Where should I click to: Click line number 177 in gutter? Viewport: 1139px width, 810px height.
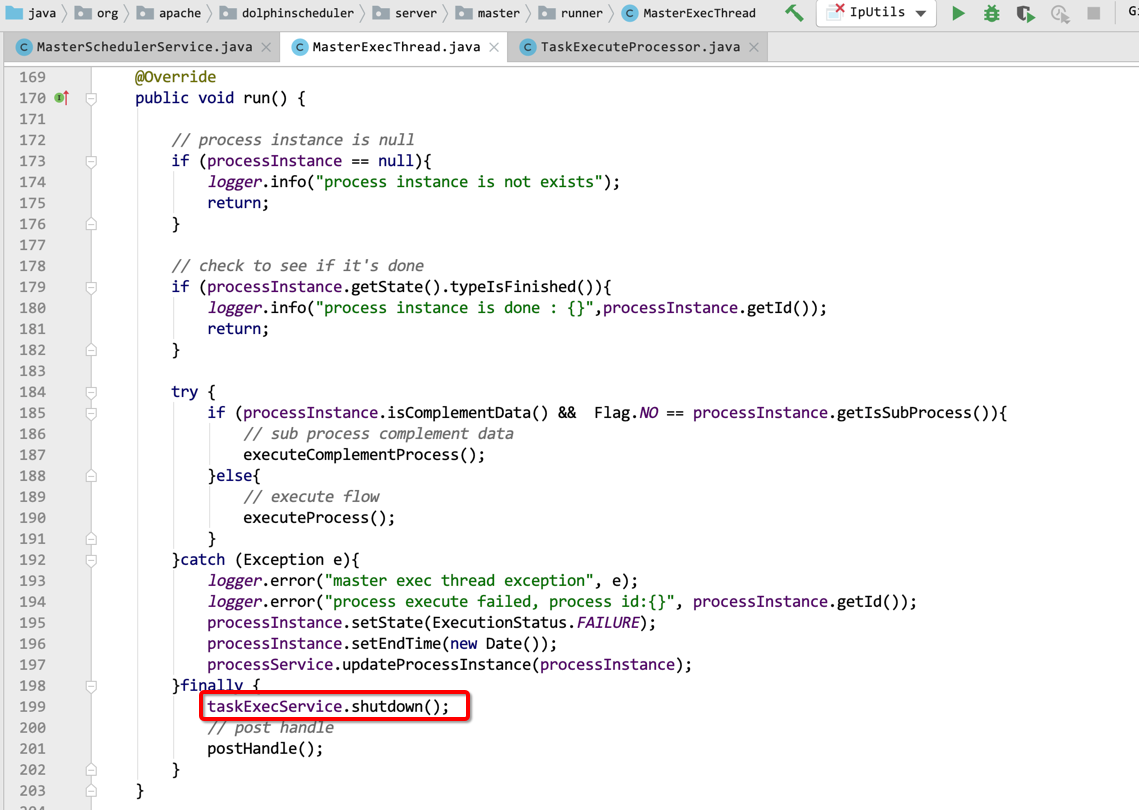(x=32, y=245)
